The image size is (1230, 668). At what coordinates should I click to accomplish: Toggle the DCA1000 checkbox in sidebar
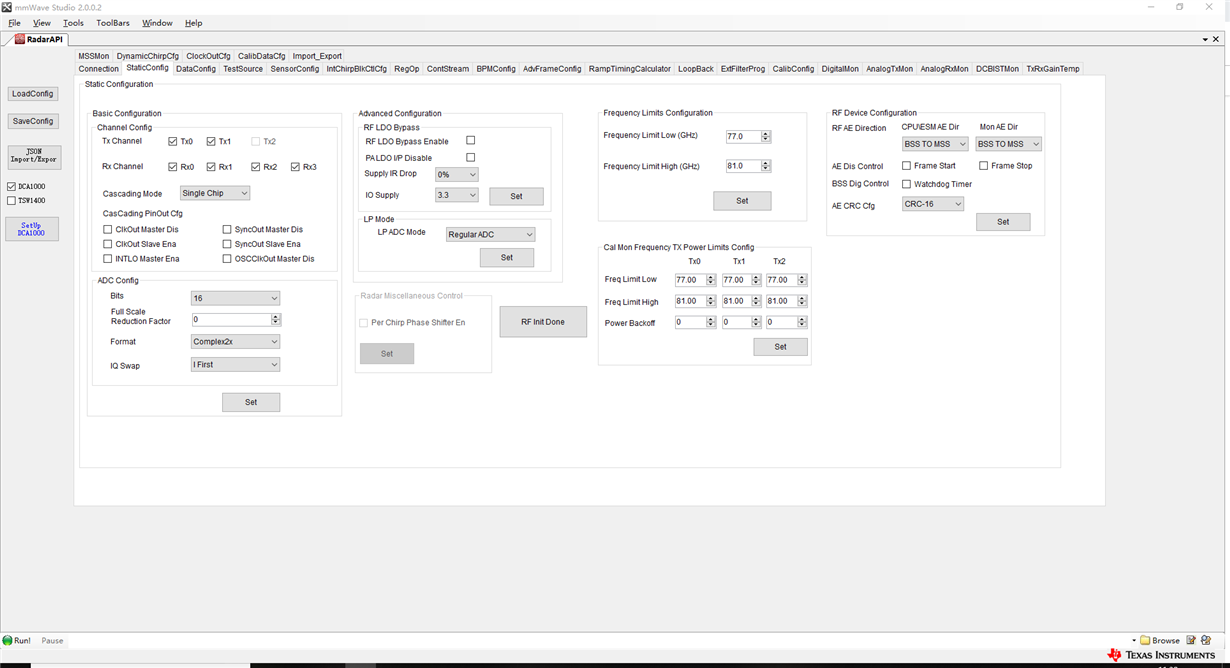coord(11,187)
